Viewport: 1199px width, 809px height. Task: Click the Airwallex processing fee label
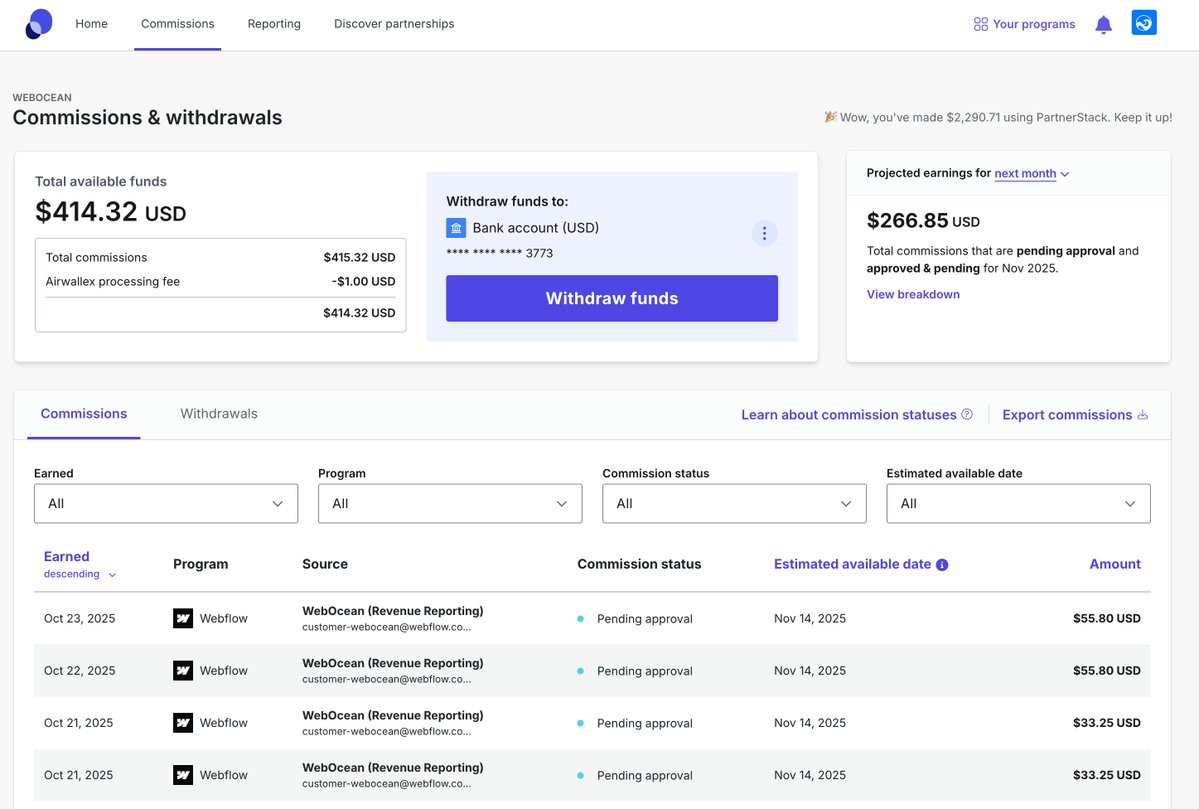[112, 281]
